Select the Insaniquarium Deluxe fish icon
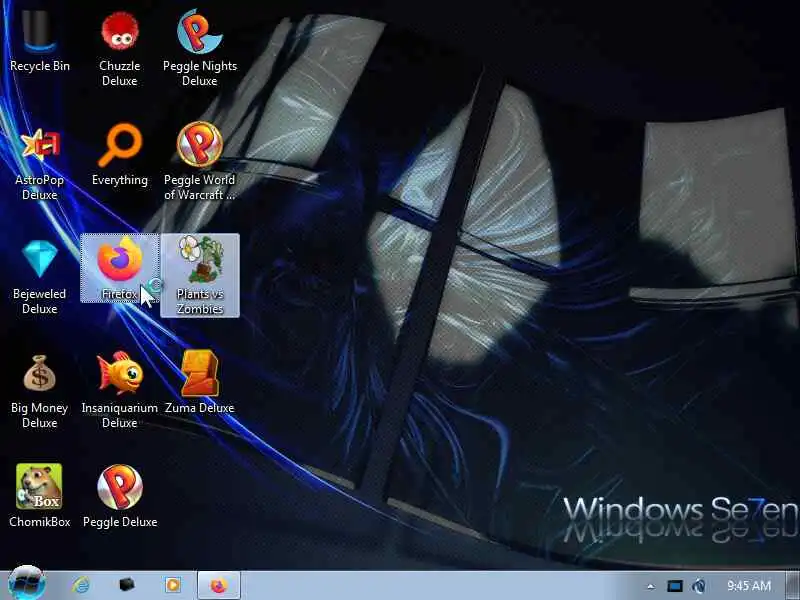This screenshot has width=800, height=600. pyautogui.click(x=119, y=391)
